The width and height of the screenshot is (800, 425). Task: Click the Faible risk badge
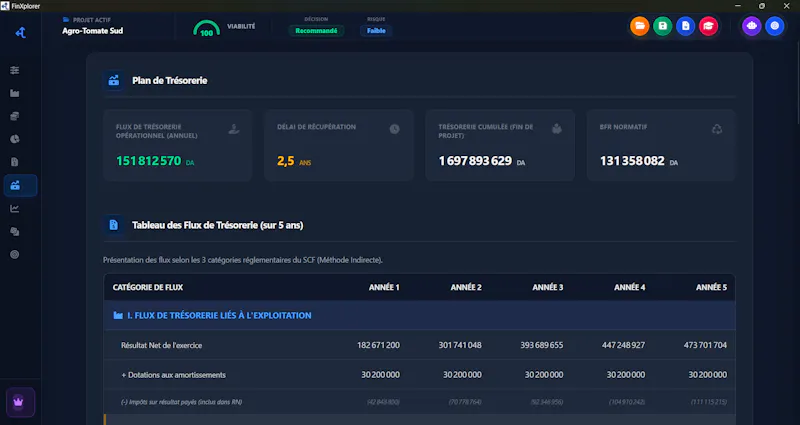(376, 31)
